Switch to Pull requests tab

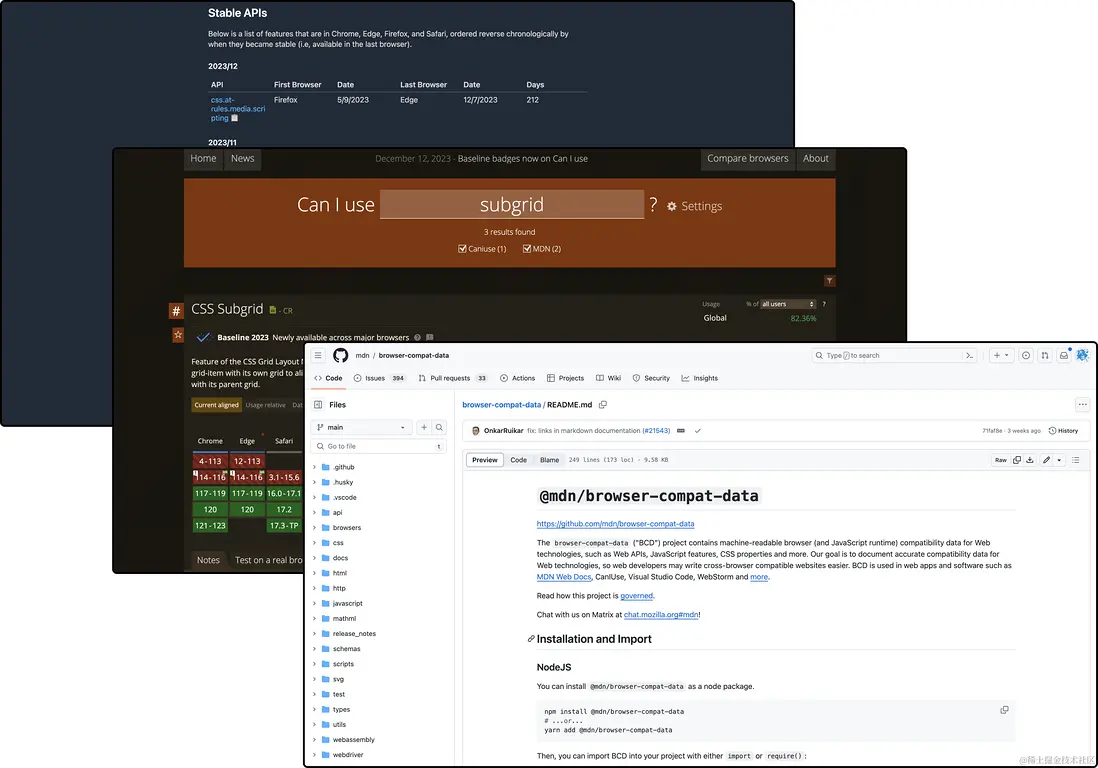point(452,378)
